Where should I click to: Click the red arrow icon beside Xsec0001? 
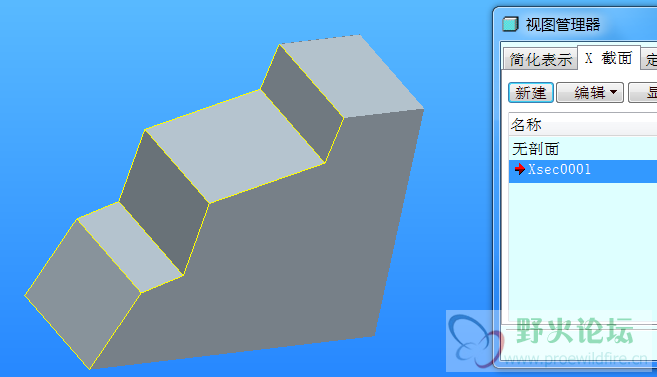(x=520, y=169)
